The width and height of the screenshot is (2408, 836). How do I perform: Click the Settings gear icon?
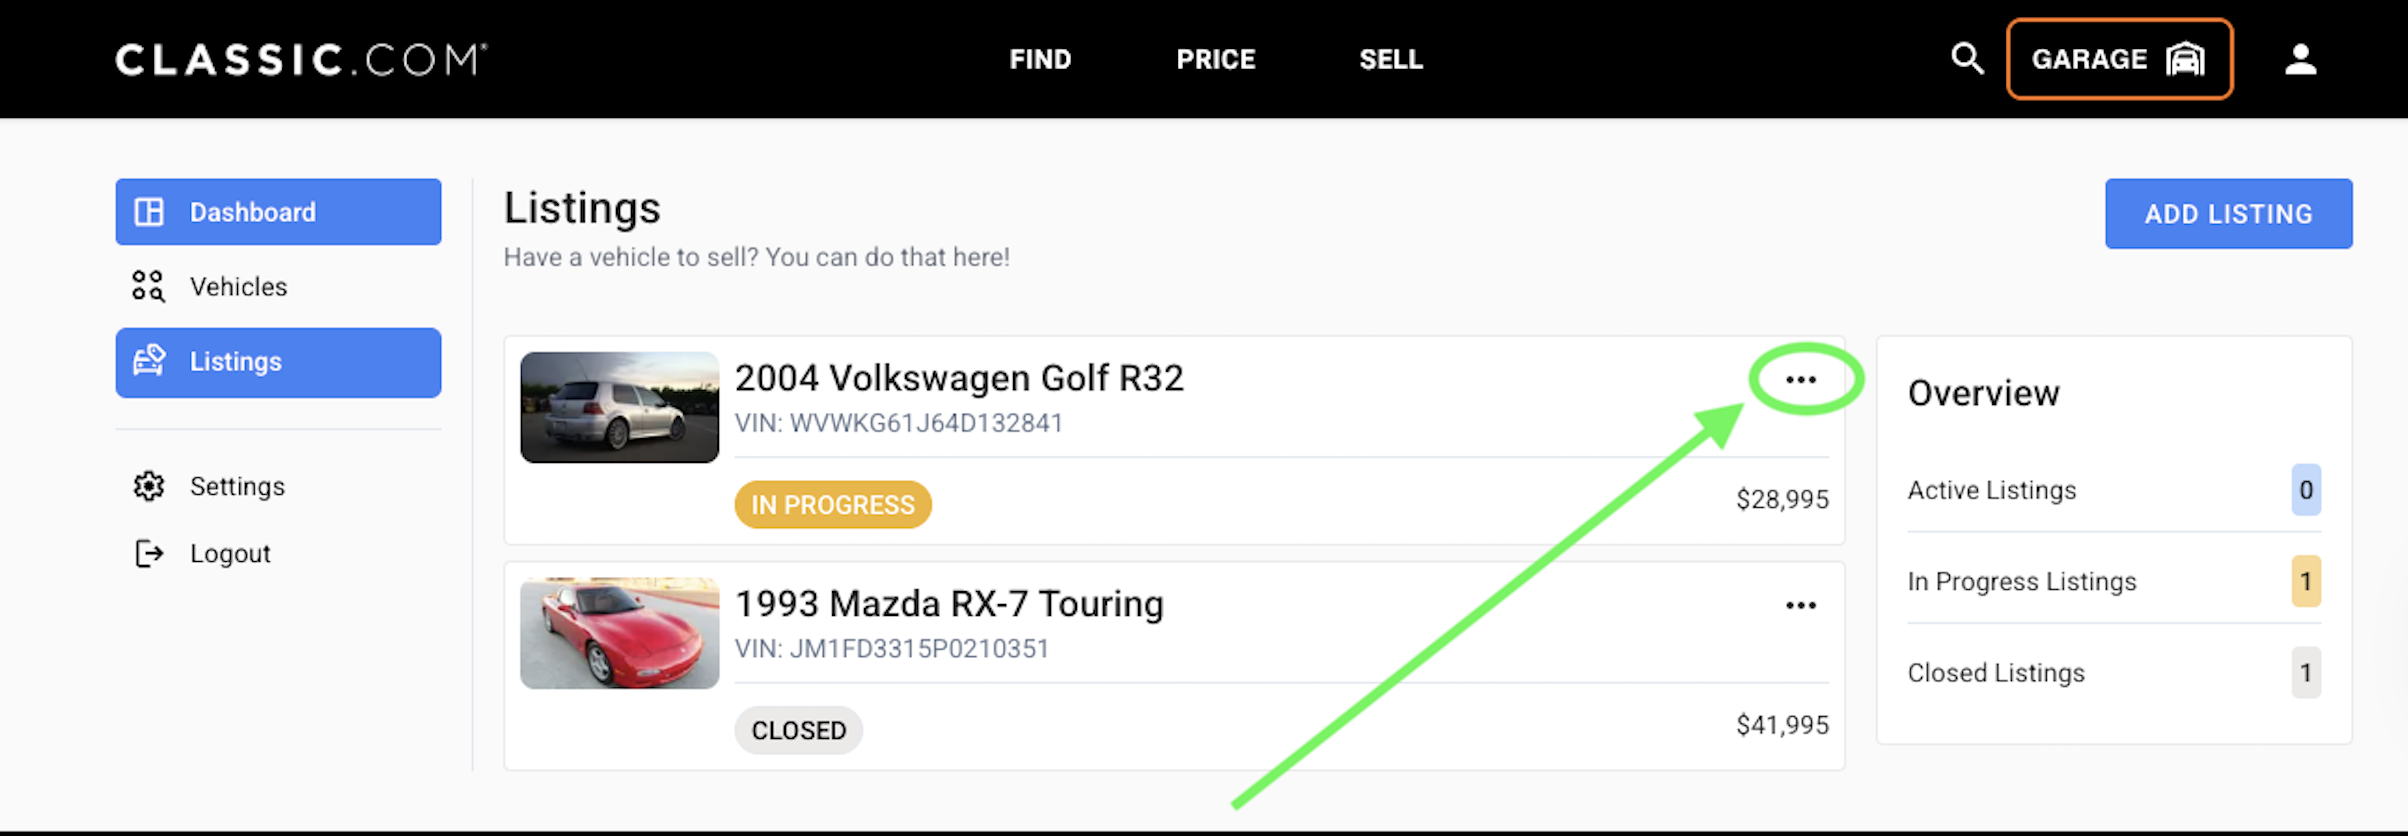click(149, 486)
